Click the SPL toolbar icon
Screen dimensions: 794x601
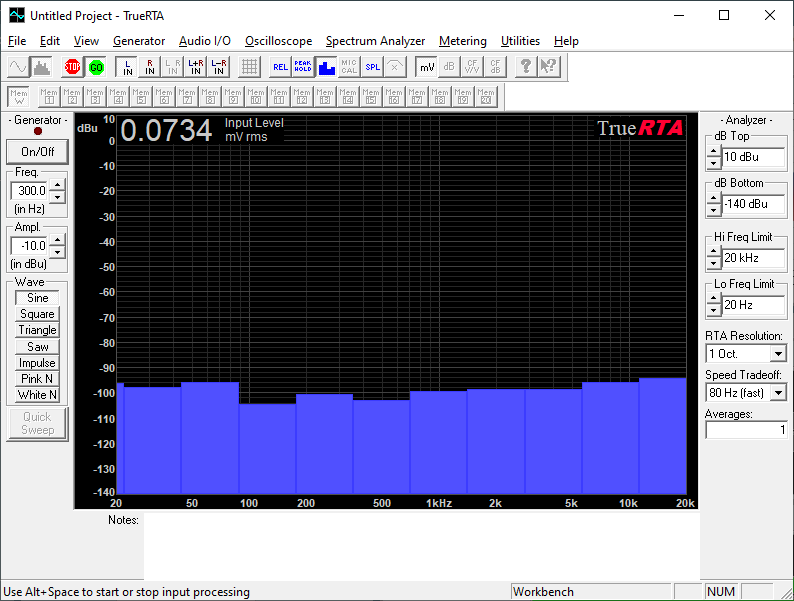click(372, 67)
